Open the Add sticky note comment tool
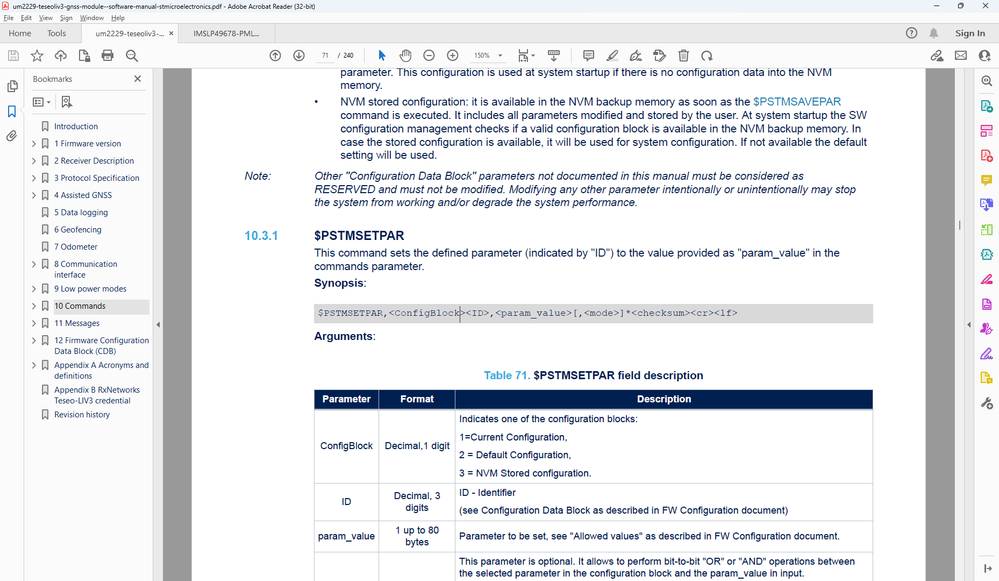 (x=589, y=55)
